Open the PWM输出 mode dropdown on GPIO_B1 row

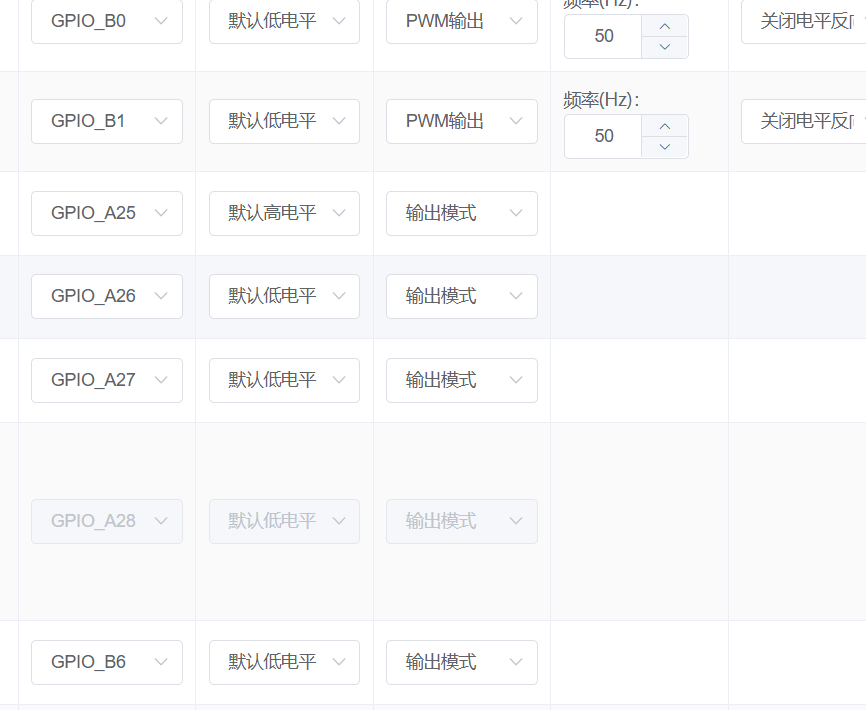click(461, 121)
